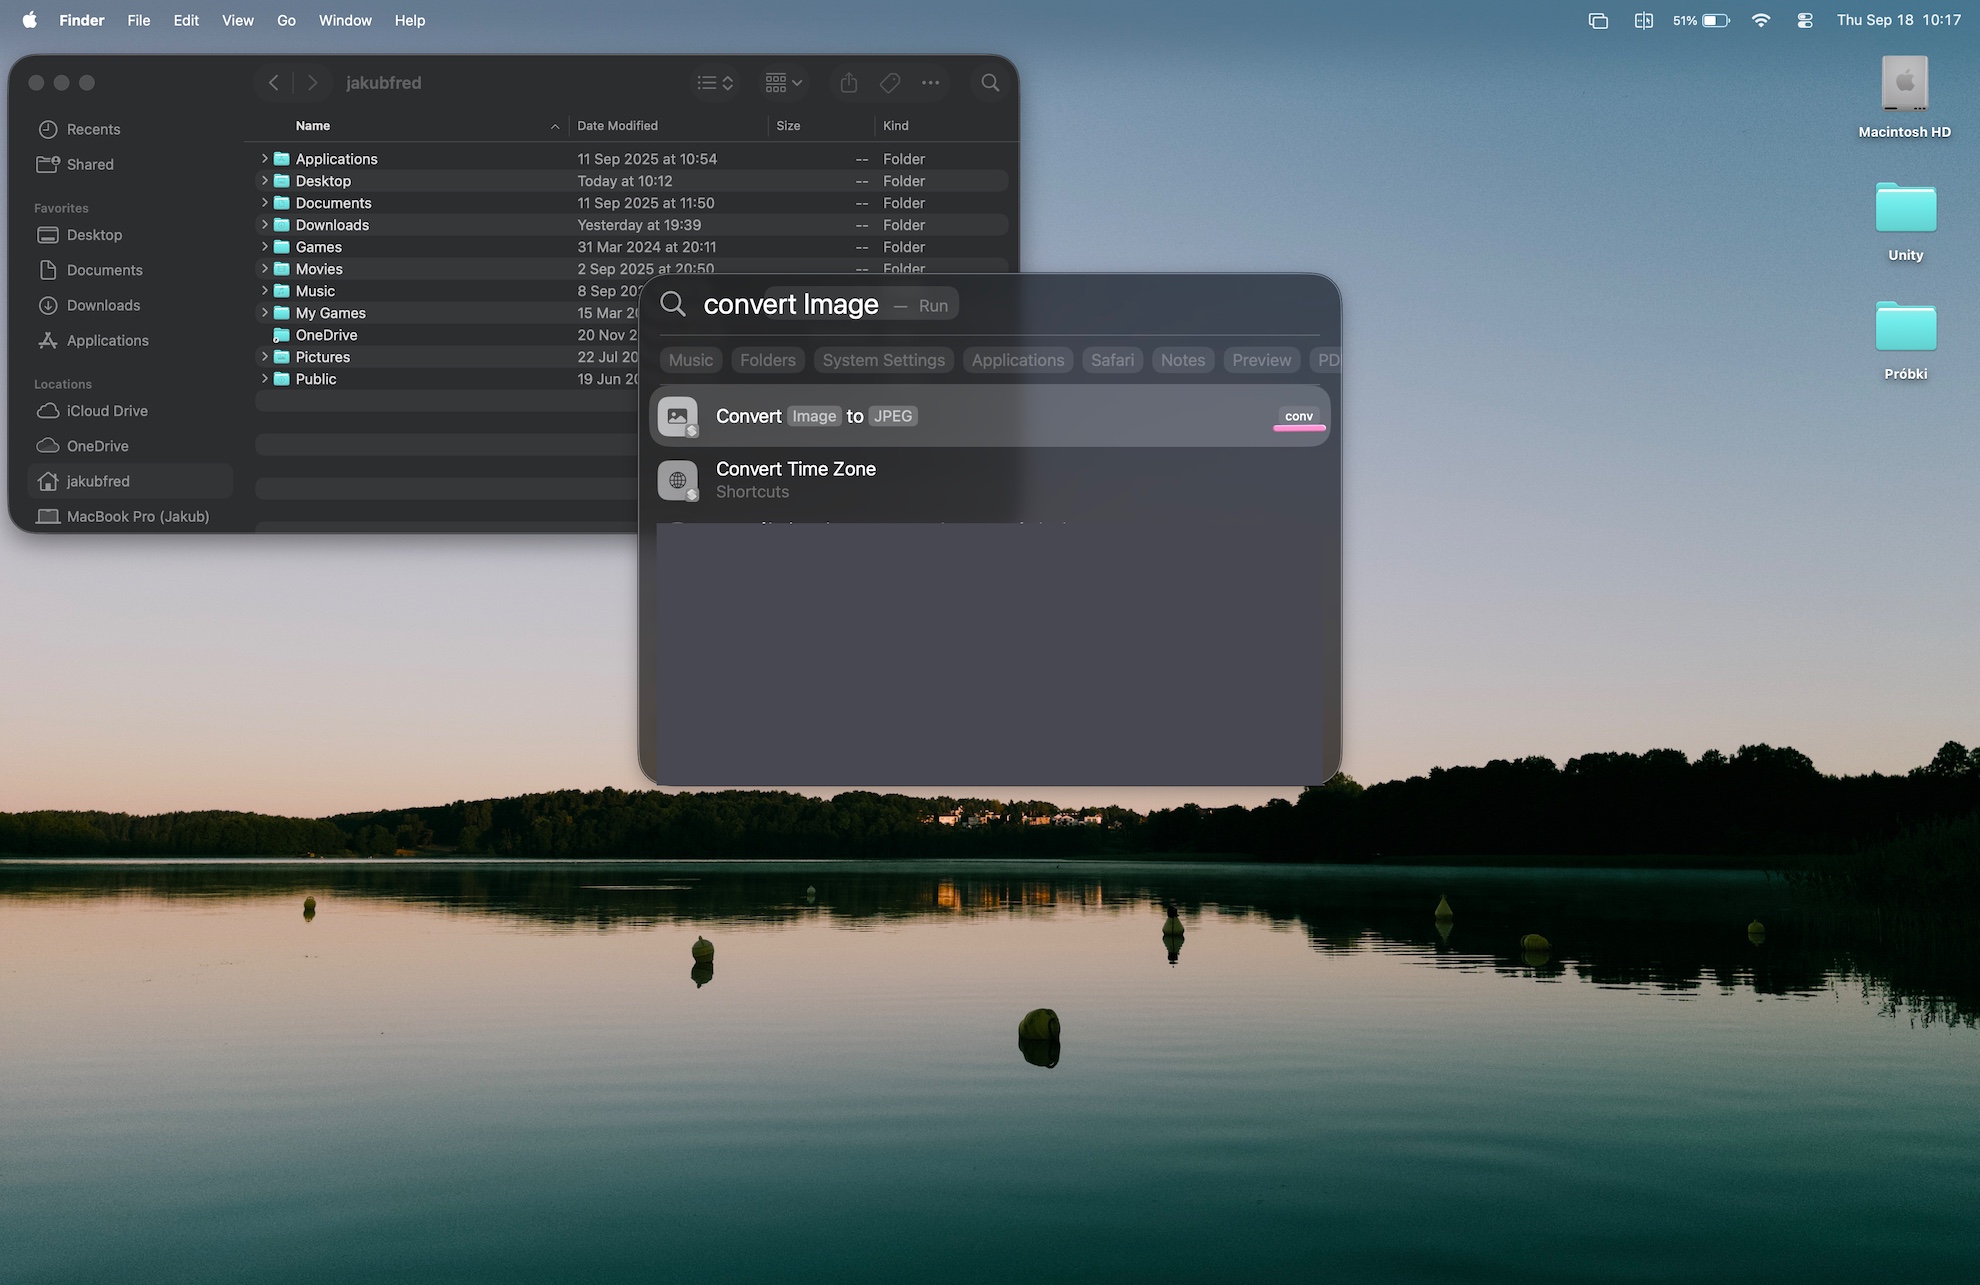Go back with Finder's back arrow
Viewport: 1980px width, 1285px height.
click(274, 83)
